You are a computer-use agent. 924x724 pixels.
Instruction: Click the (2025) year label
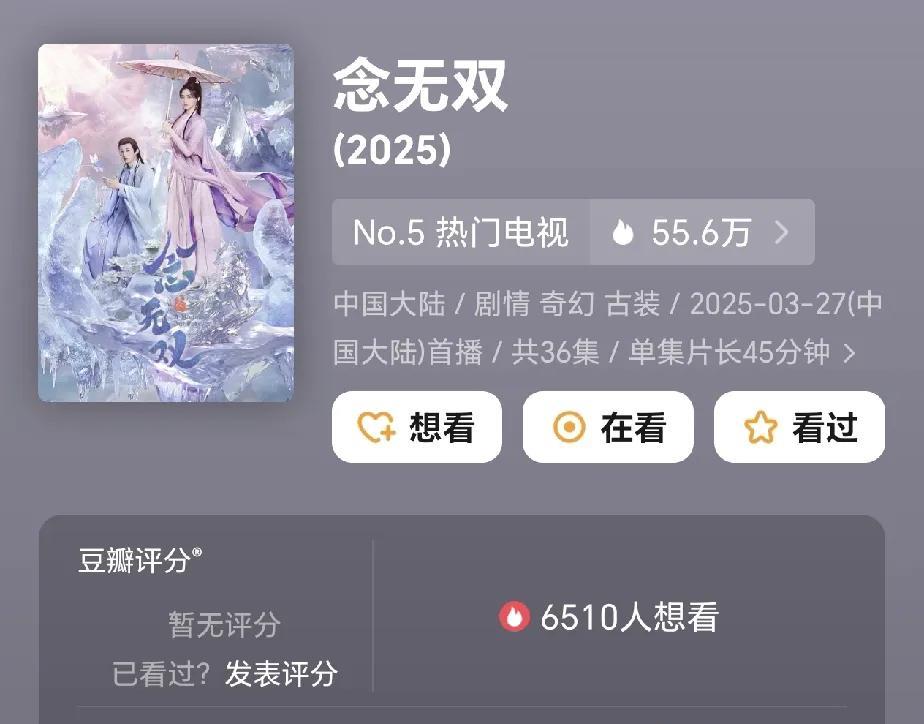392,148
